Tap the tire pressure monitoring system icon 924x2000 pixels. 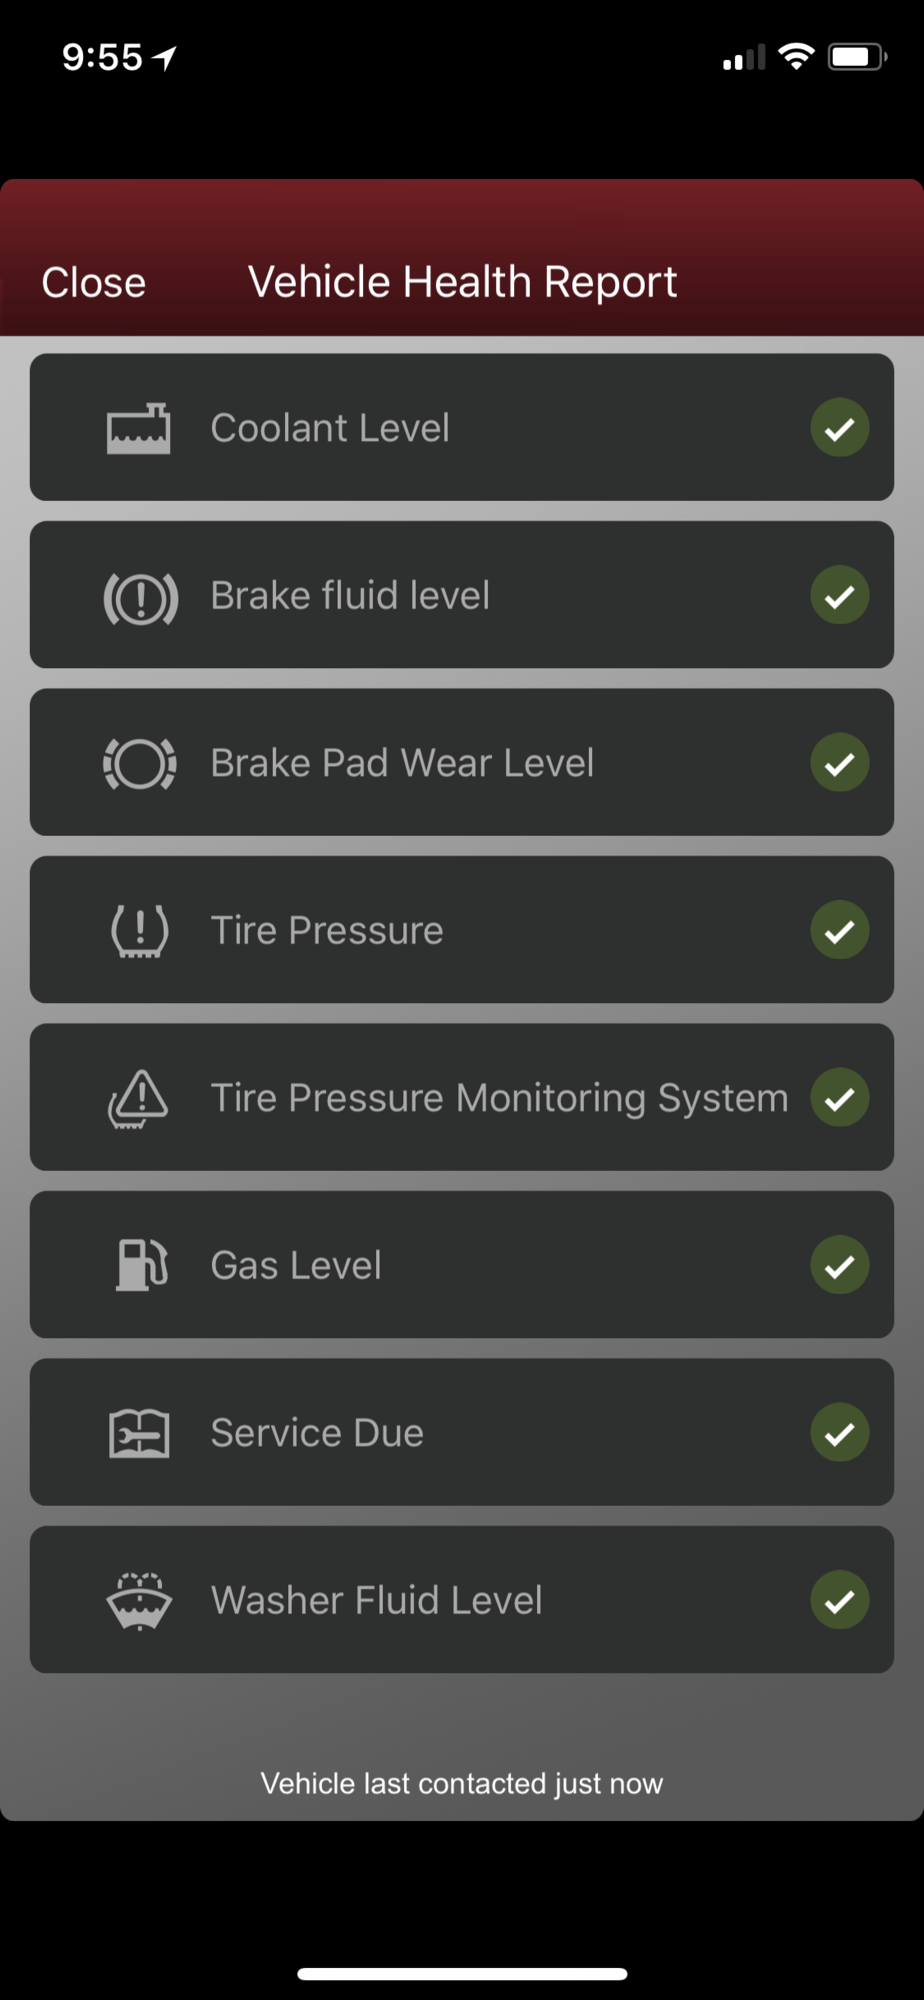[x=139, y=1098]
